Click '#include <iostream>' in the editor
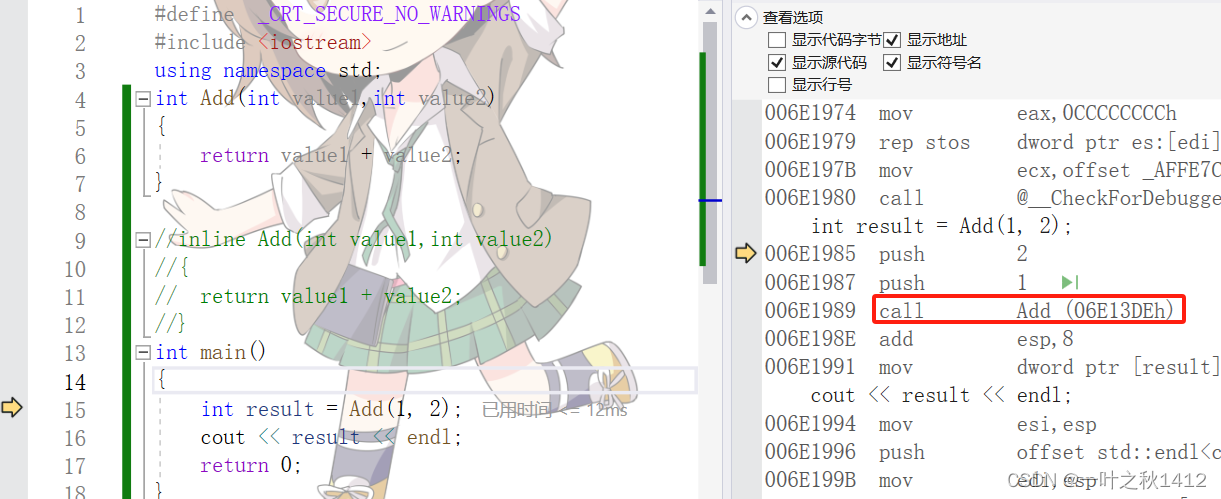1221x499 pixels. pos(263,42)
